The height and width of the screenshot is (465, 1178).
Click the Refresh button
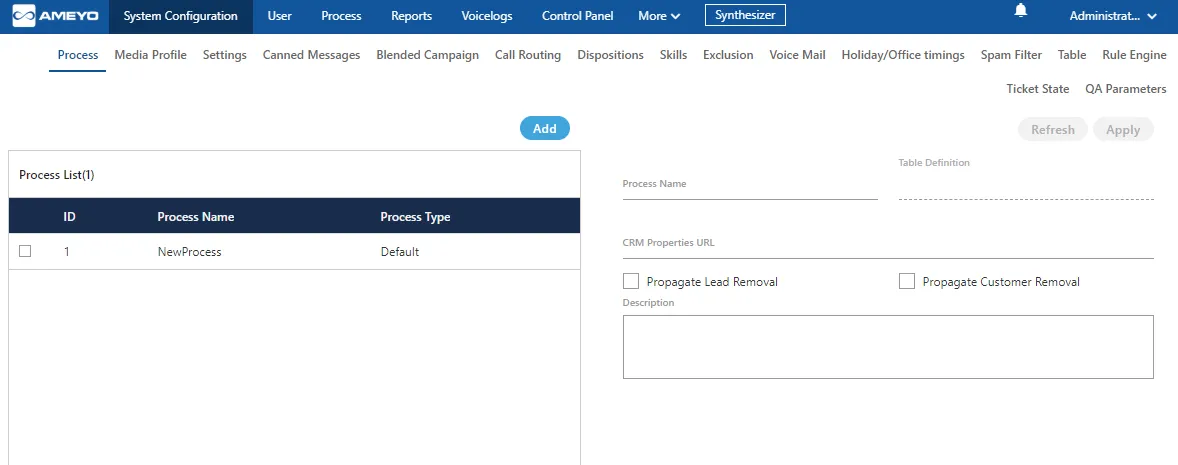pyautogui.click(x=1053, y=129)
